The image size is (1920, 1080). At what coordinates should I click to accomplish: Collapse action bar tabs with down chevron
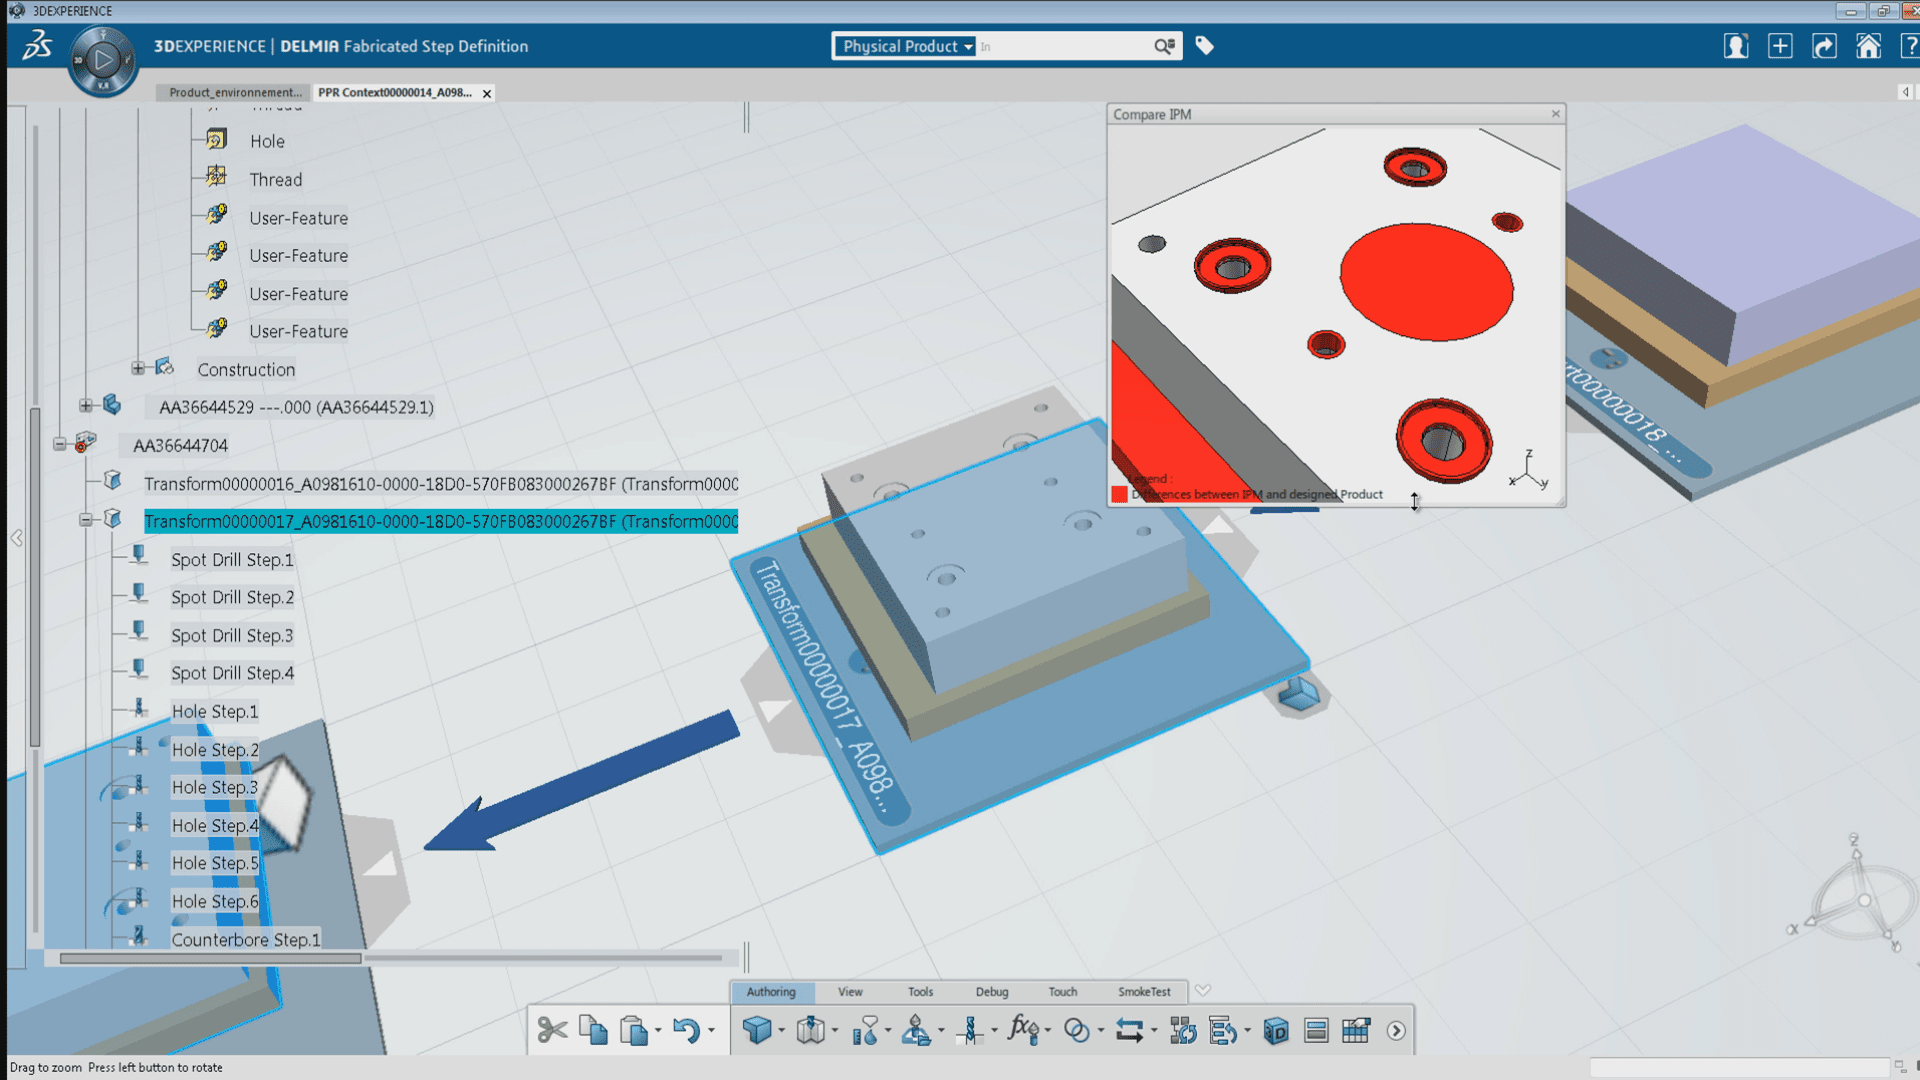click(1203, 991)
